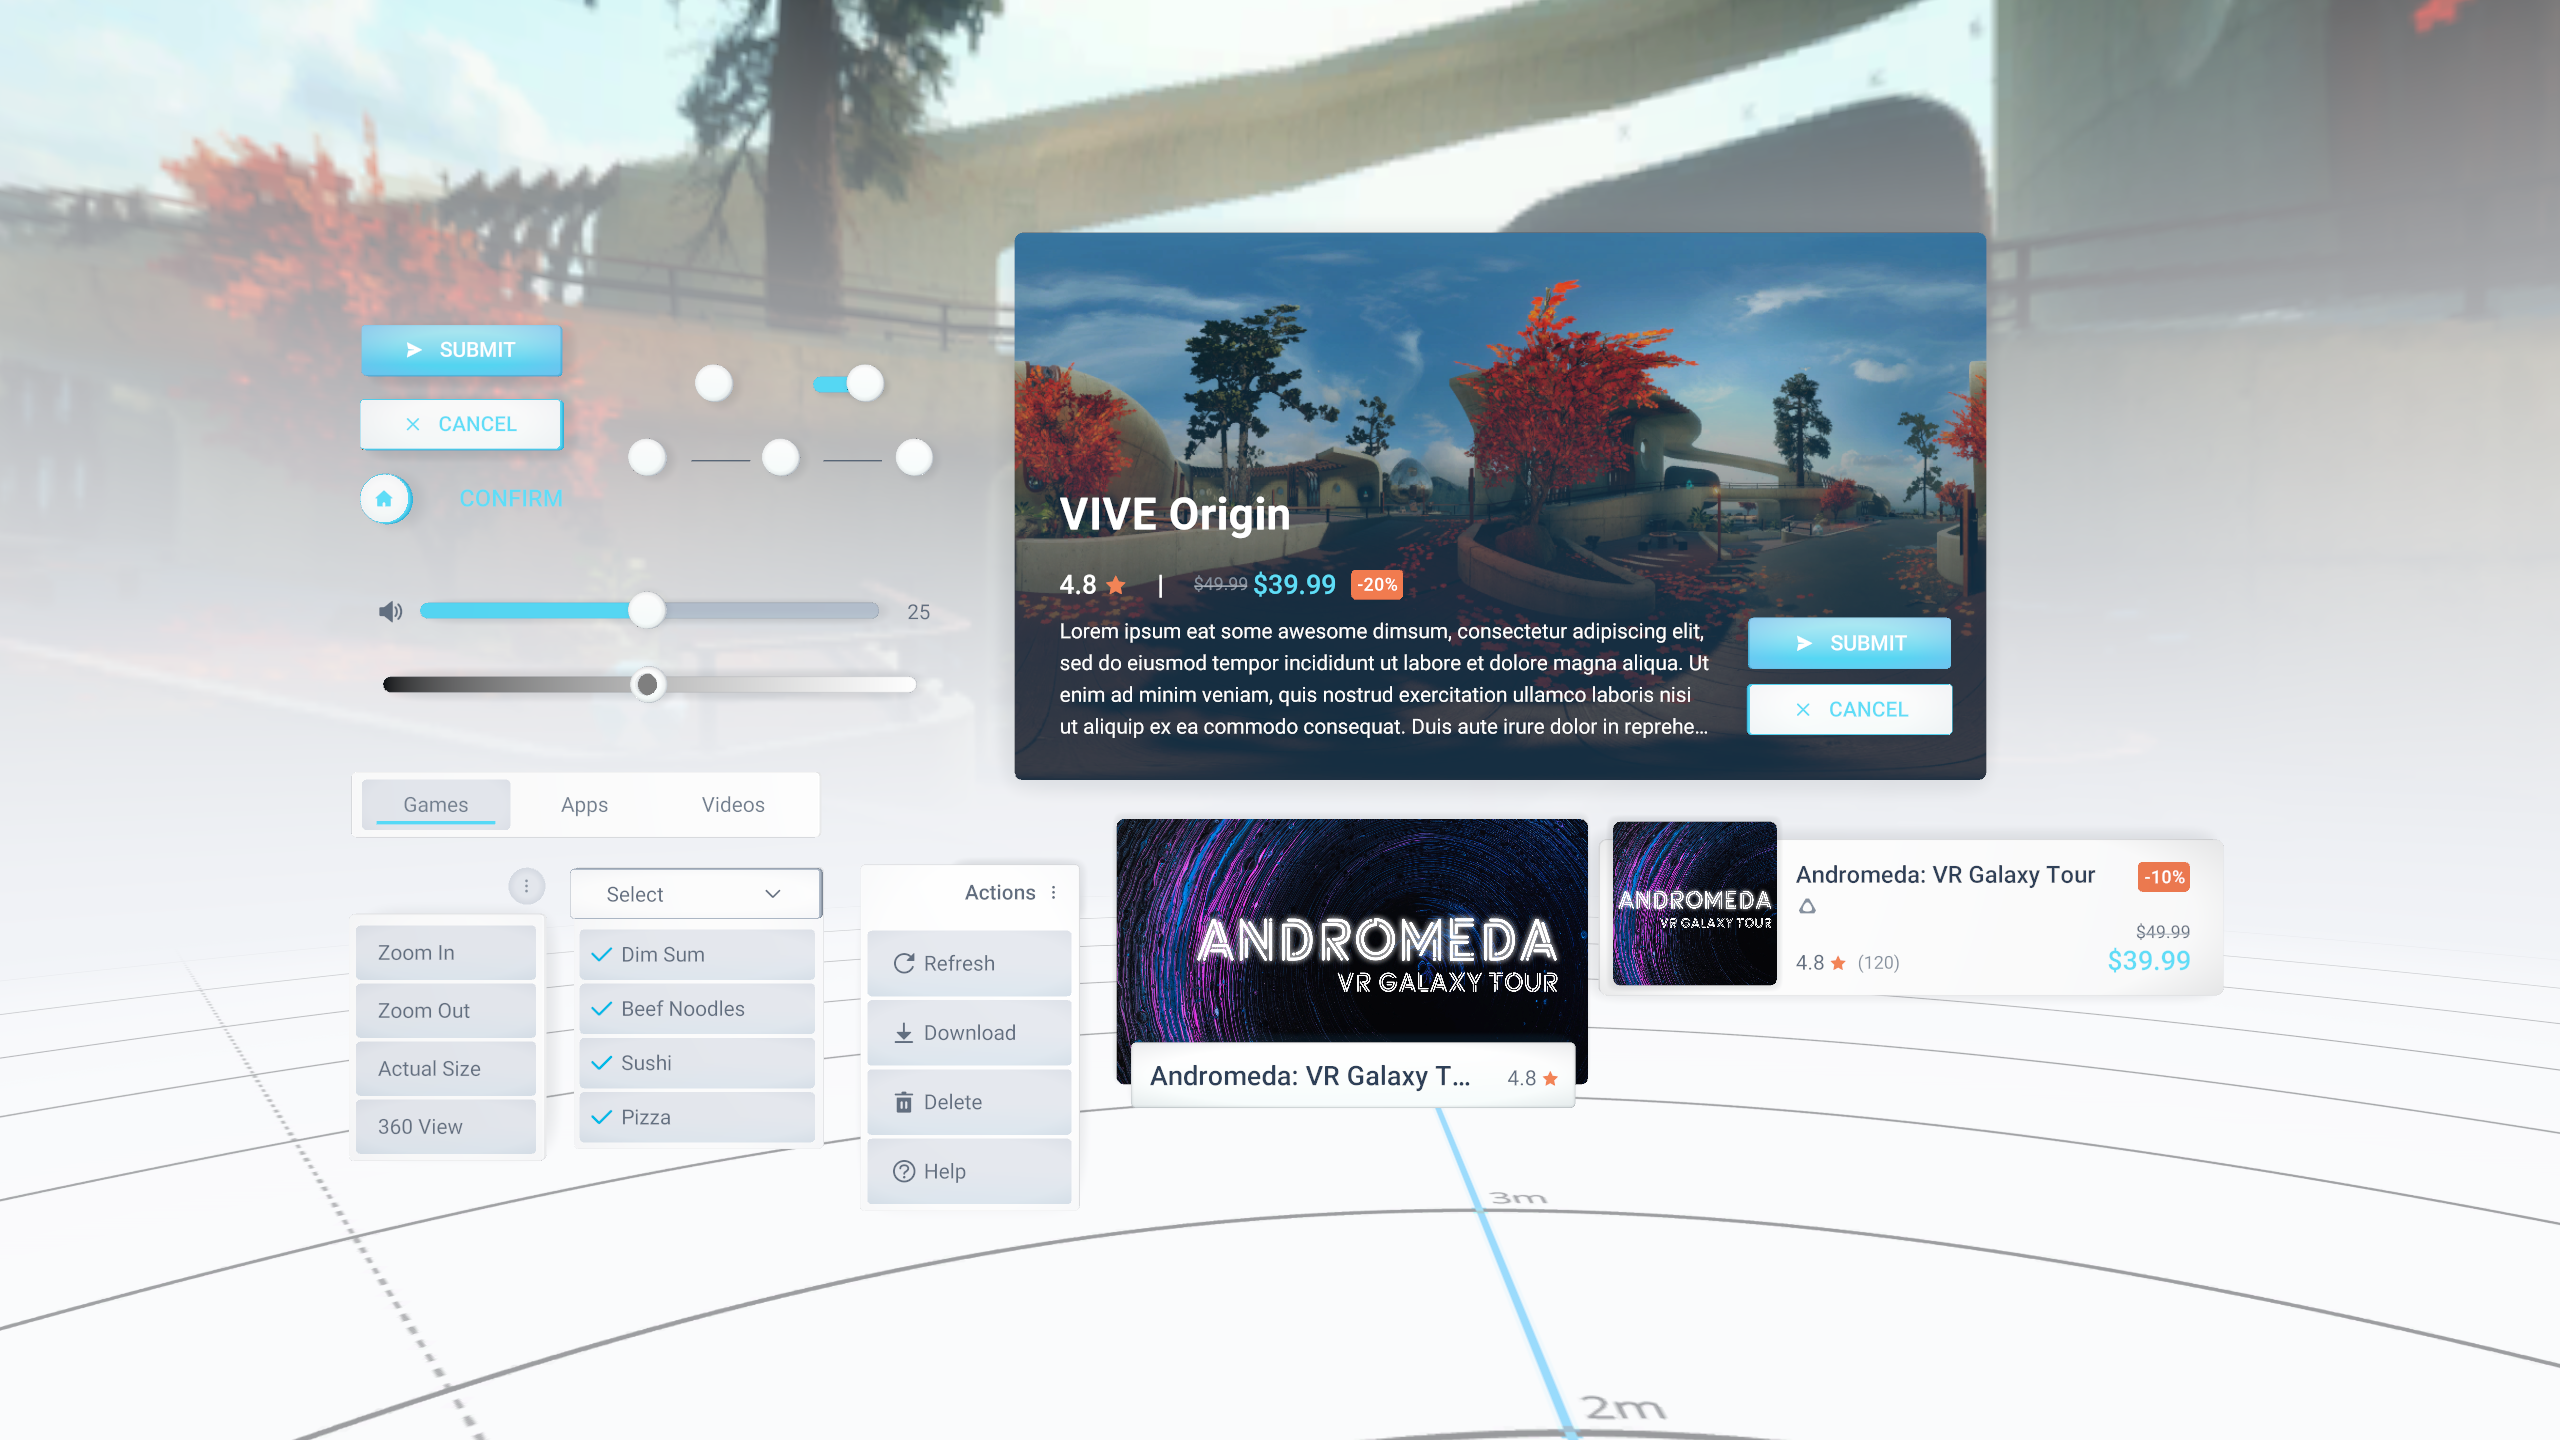Toggle the blue enabled switch off
Screen dimensions: 2560x1440
click(x=849, y=383)
